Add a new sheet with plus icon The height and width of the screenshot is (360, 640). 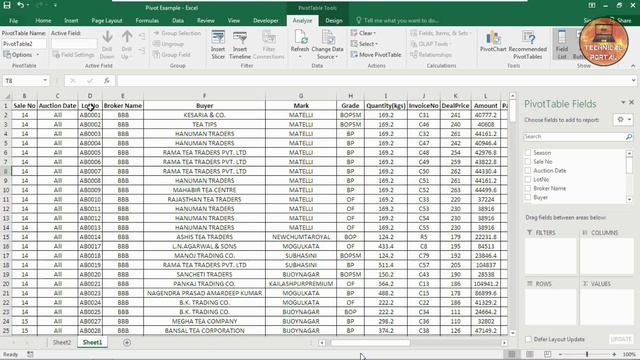(127, 342)
